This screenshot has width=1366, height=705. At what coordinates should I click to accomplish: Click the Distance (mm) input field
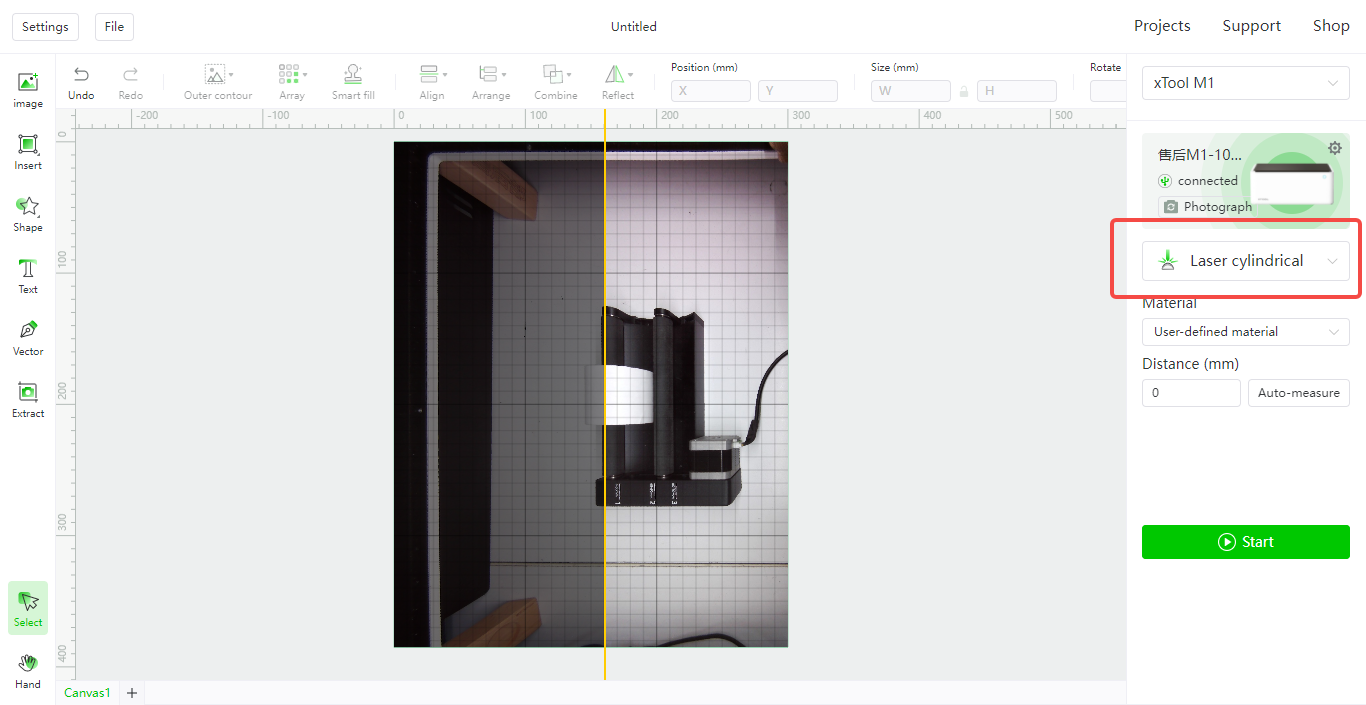pos(1190,393)
